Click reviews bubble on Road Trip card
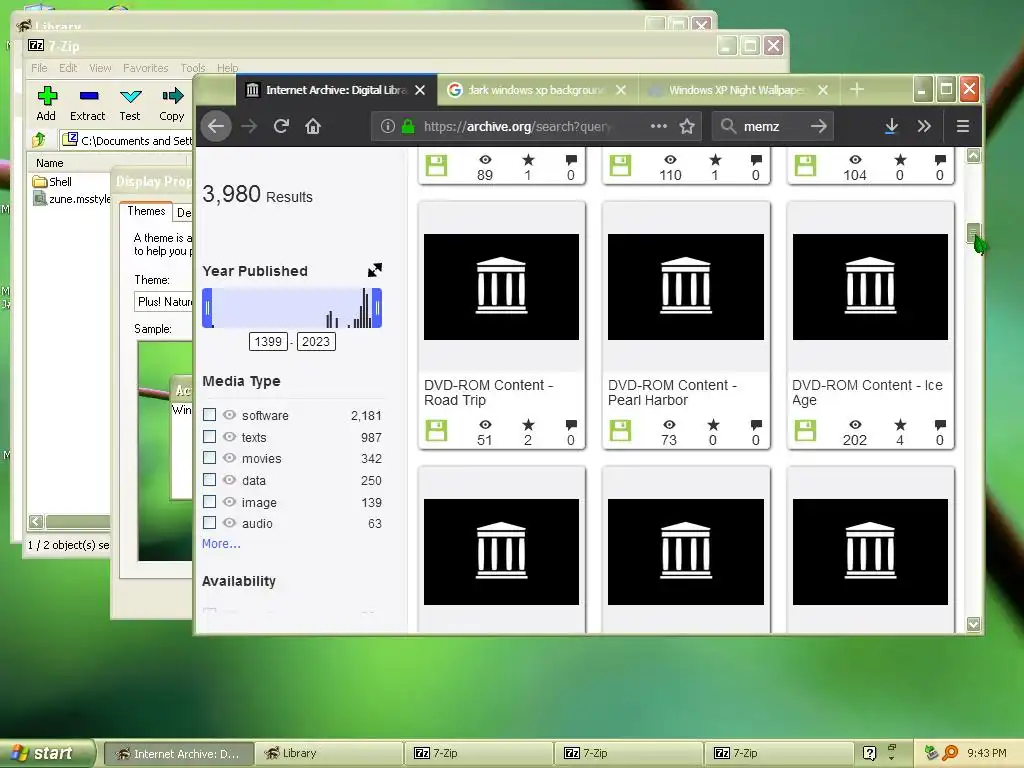The image size is (1024, 768). click(571, 424)
